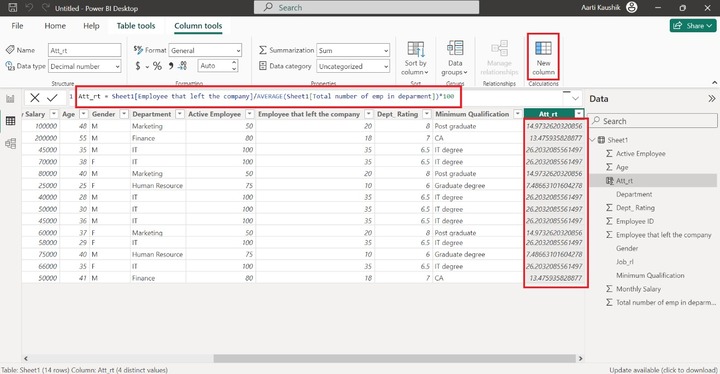Click Update available status link

pos(663,370)
